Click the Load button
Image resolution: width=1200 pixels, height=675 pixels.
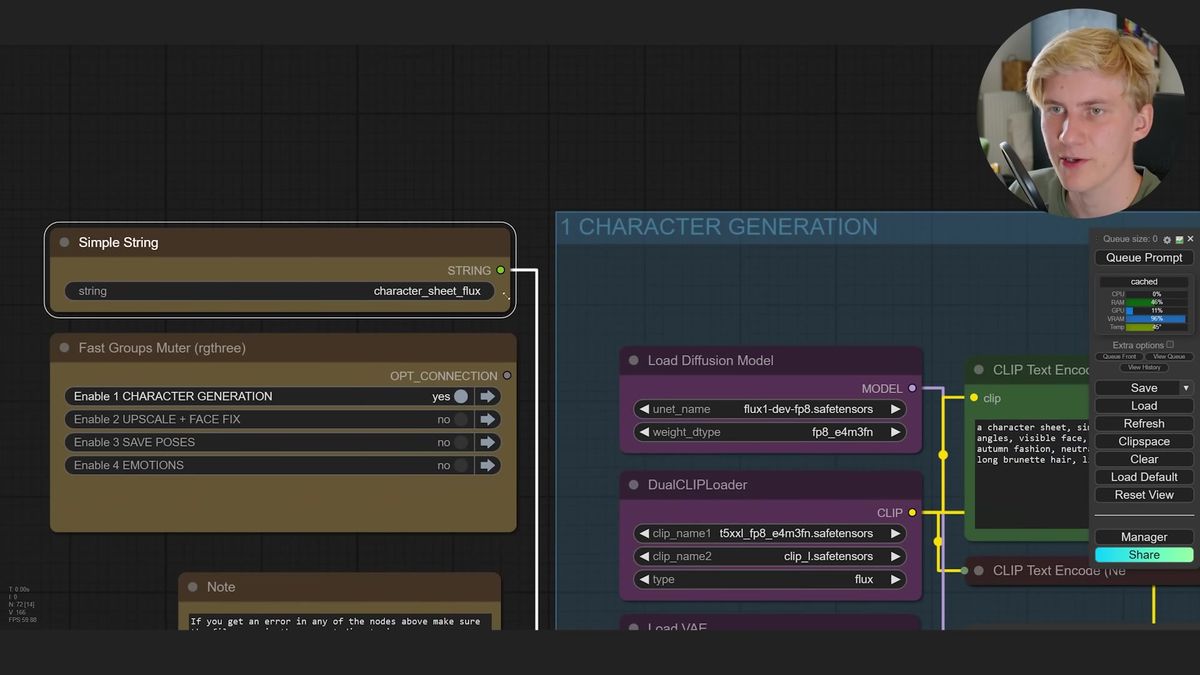1144,406
